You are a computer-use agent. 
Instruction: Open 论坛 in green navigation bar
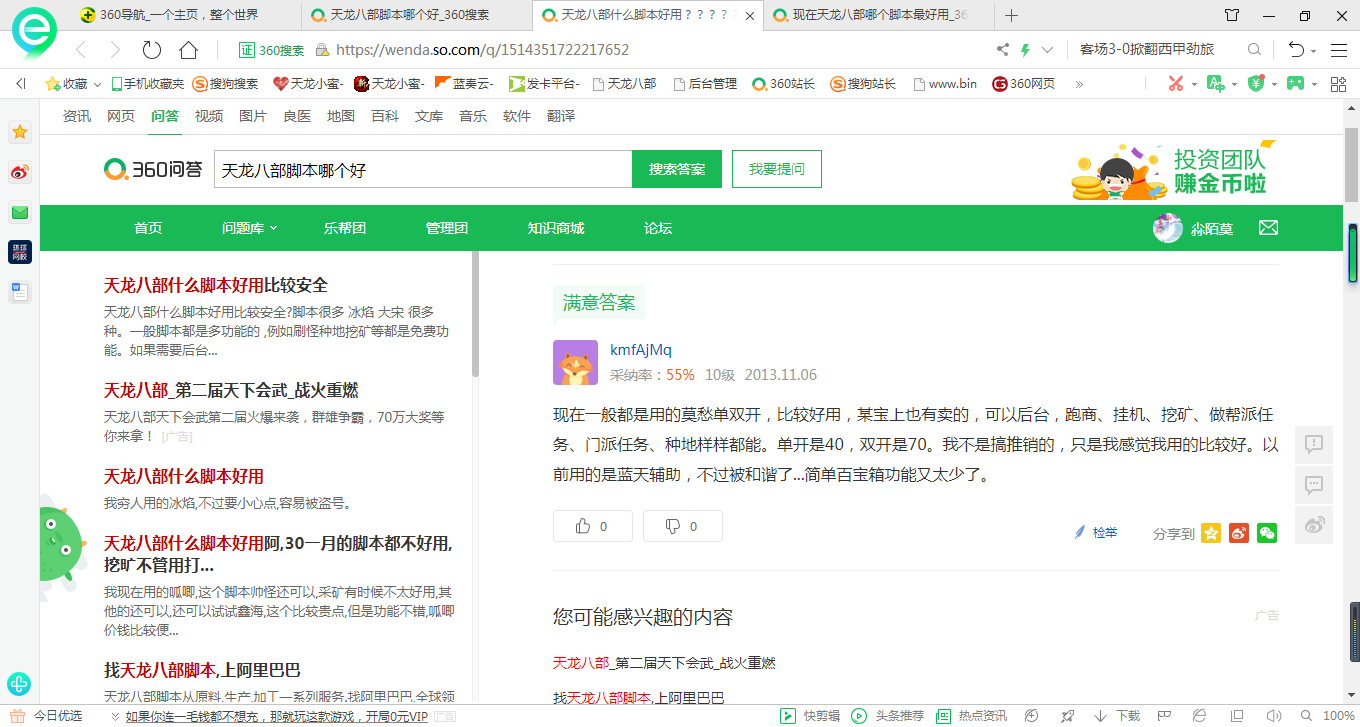coord(658,228)
